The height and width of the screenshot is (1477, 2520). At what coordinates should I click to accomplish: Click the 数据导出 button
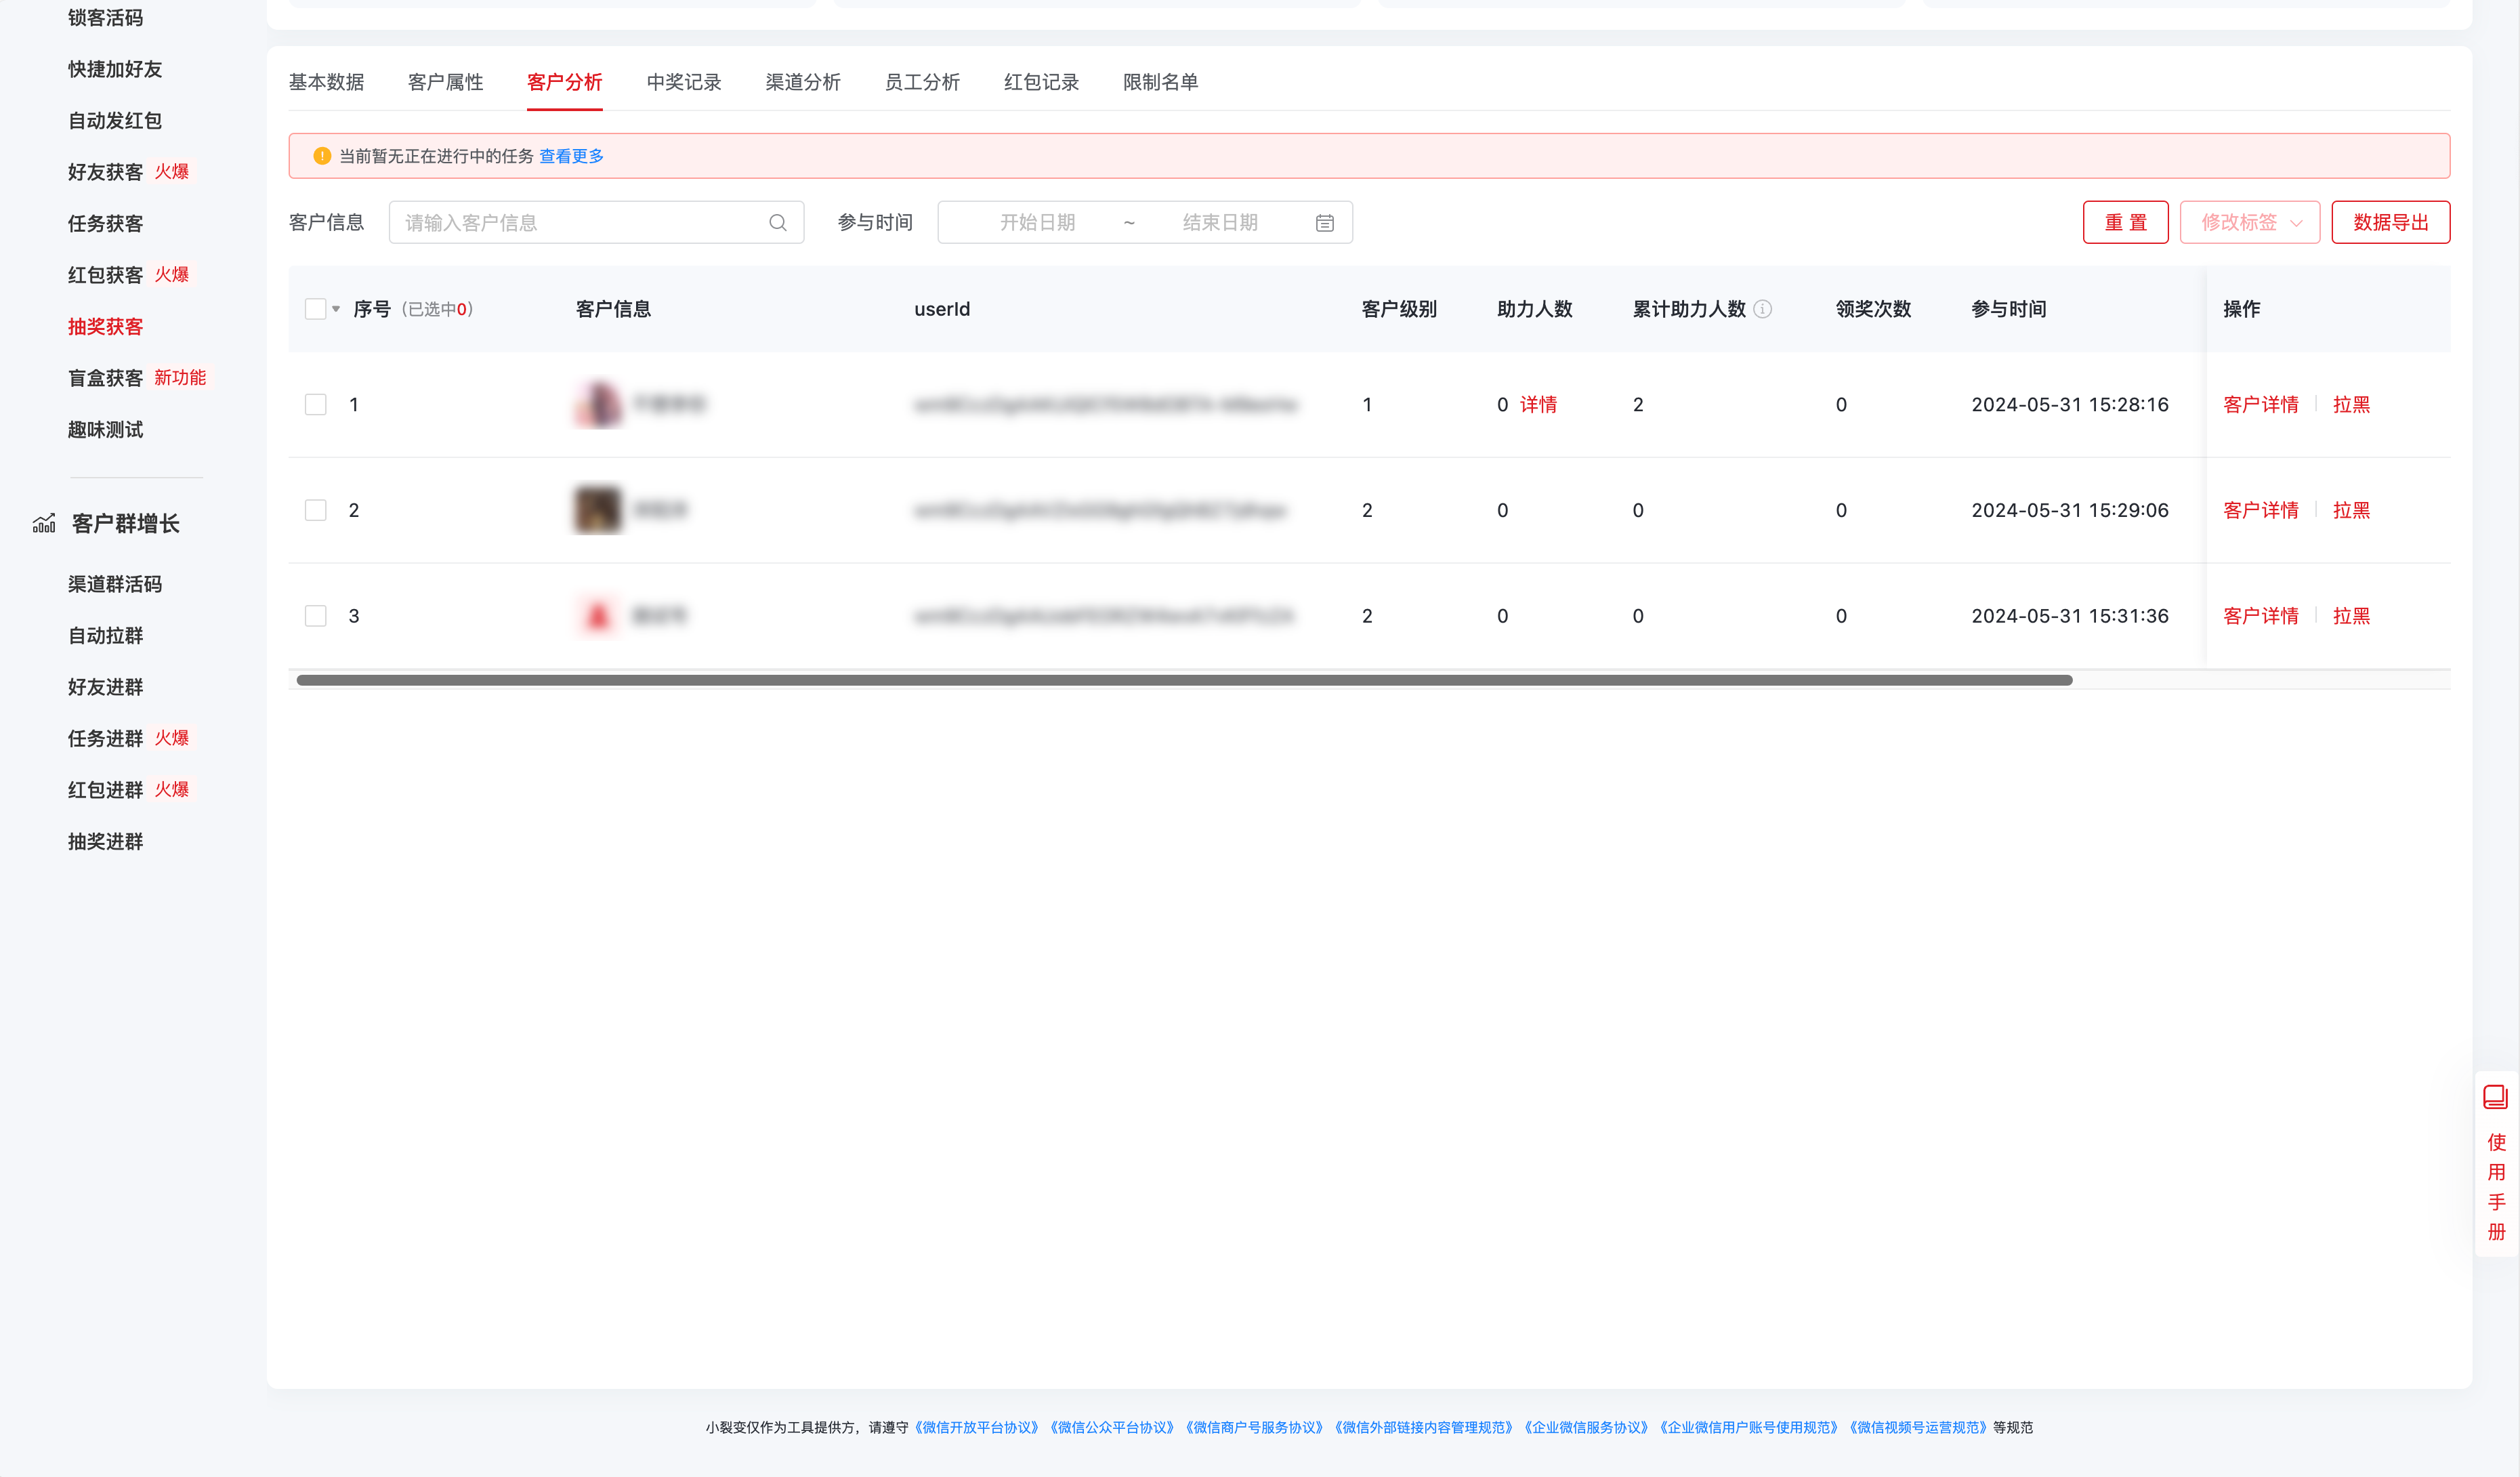pyautogui.click(x=2391, y=222)
